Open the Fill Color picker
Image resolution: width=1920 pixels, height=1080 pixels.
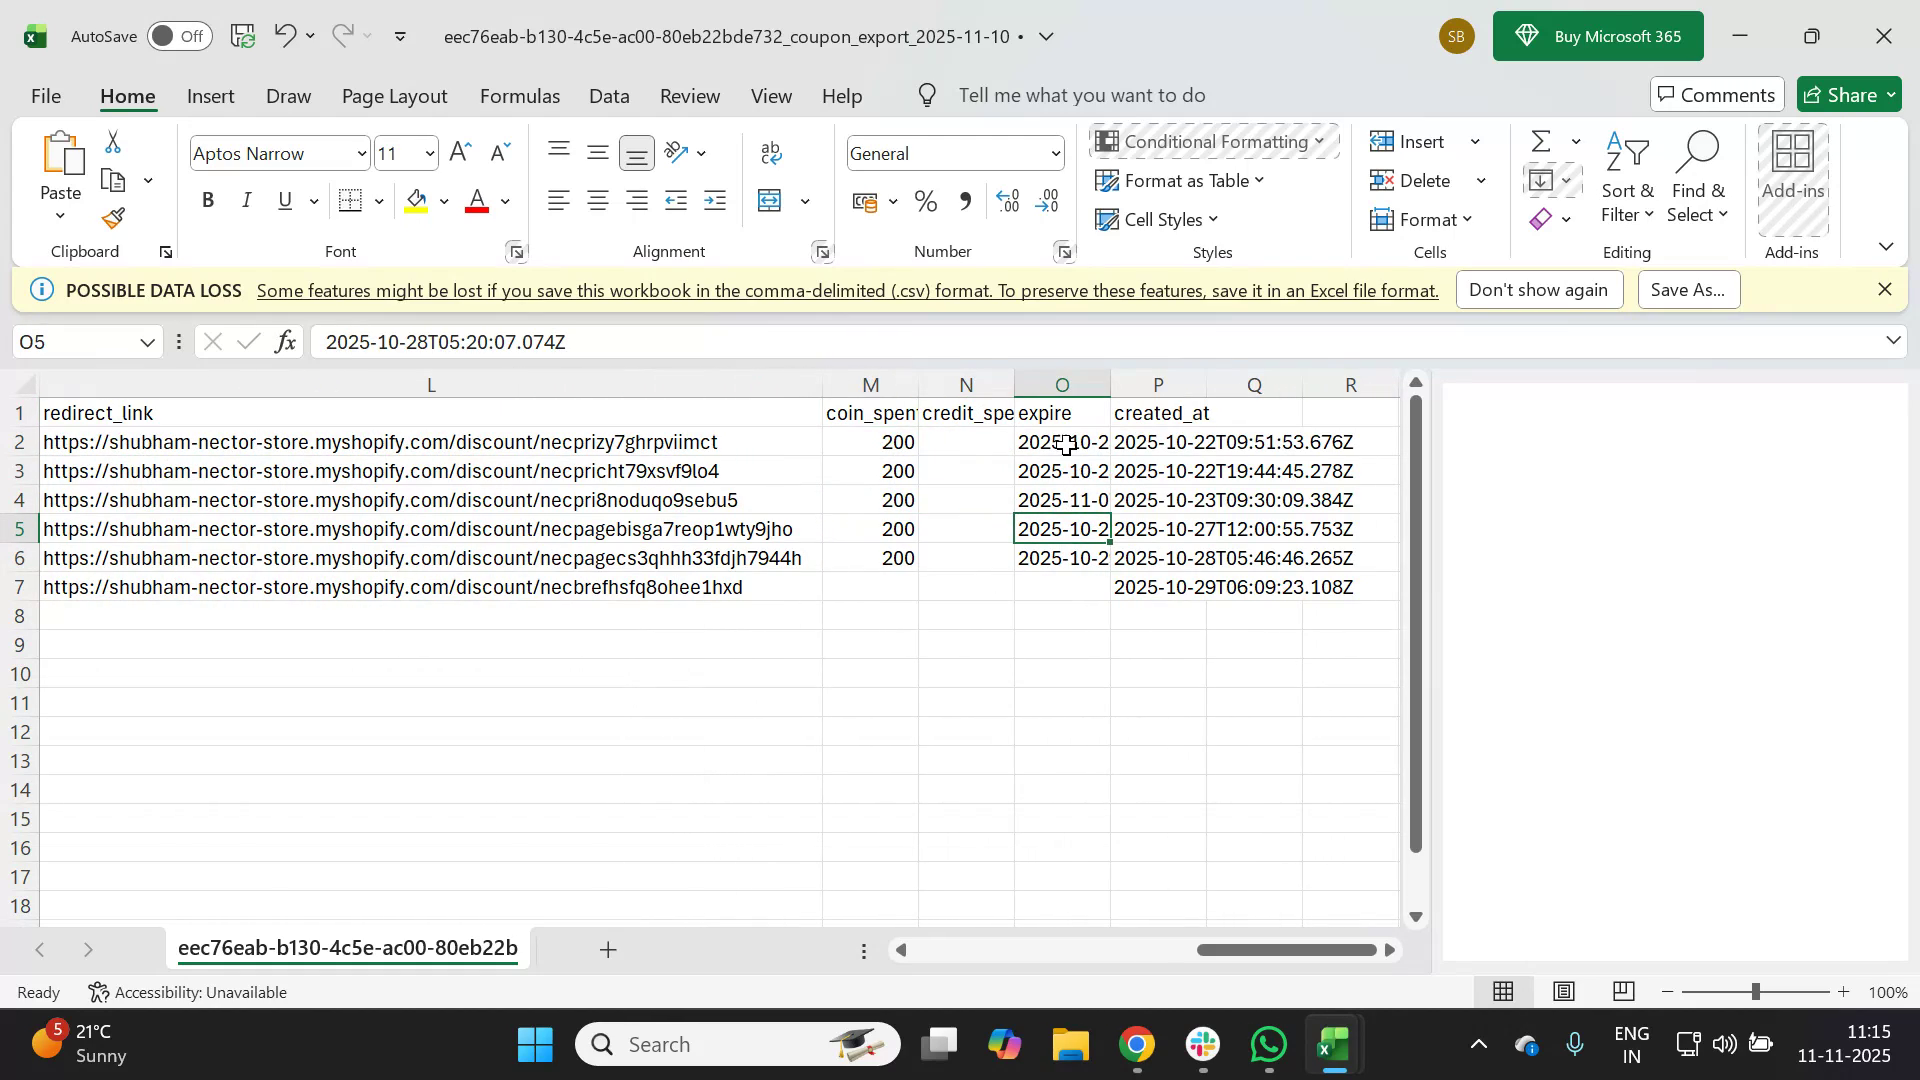point(444,200)
